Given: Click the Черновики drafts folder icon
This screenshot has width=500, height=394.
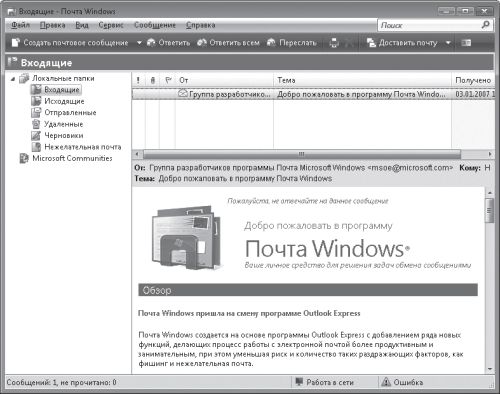Looking at the screenshot, I should (36, 135).
